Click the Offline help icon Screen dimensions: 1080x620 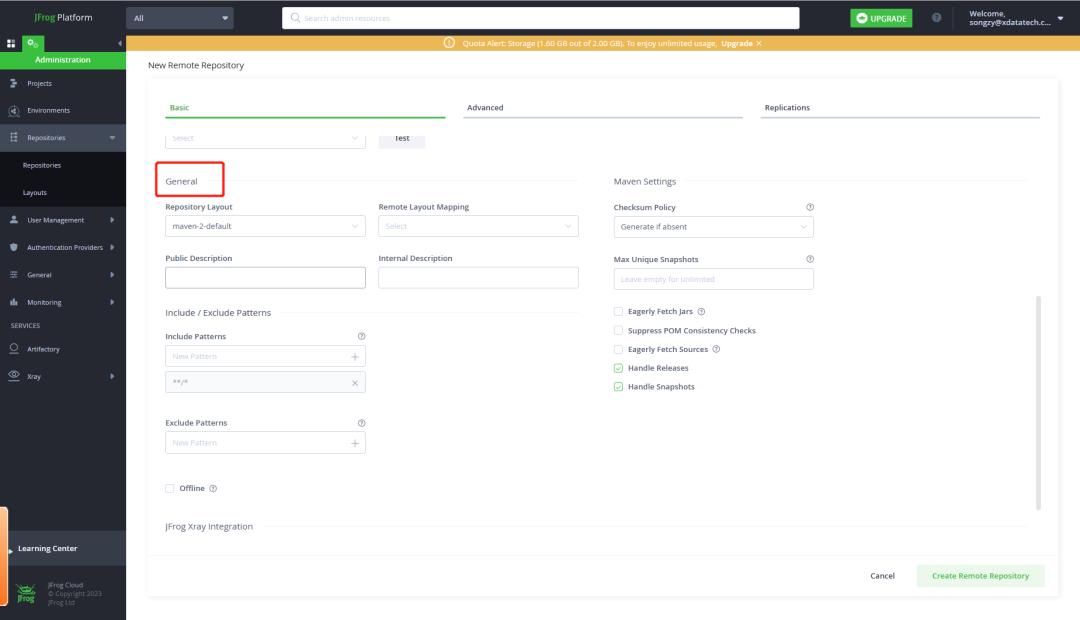click(x=213, y=488)
